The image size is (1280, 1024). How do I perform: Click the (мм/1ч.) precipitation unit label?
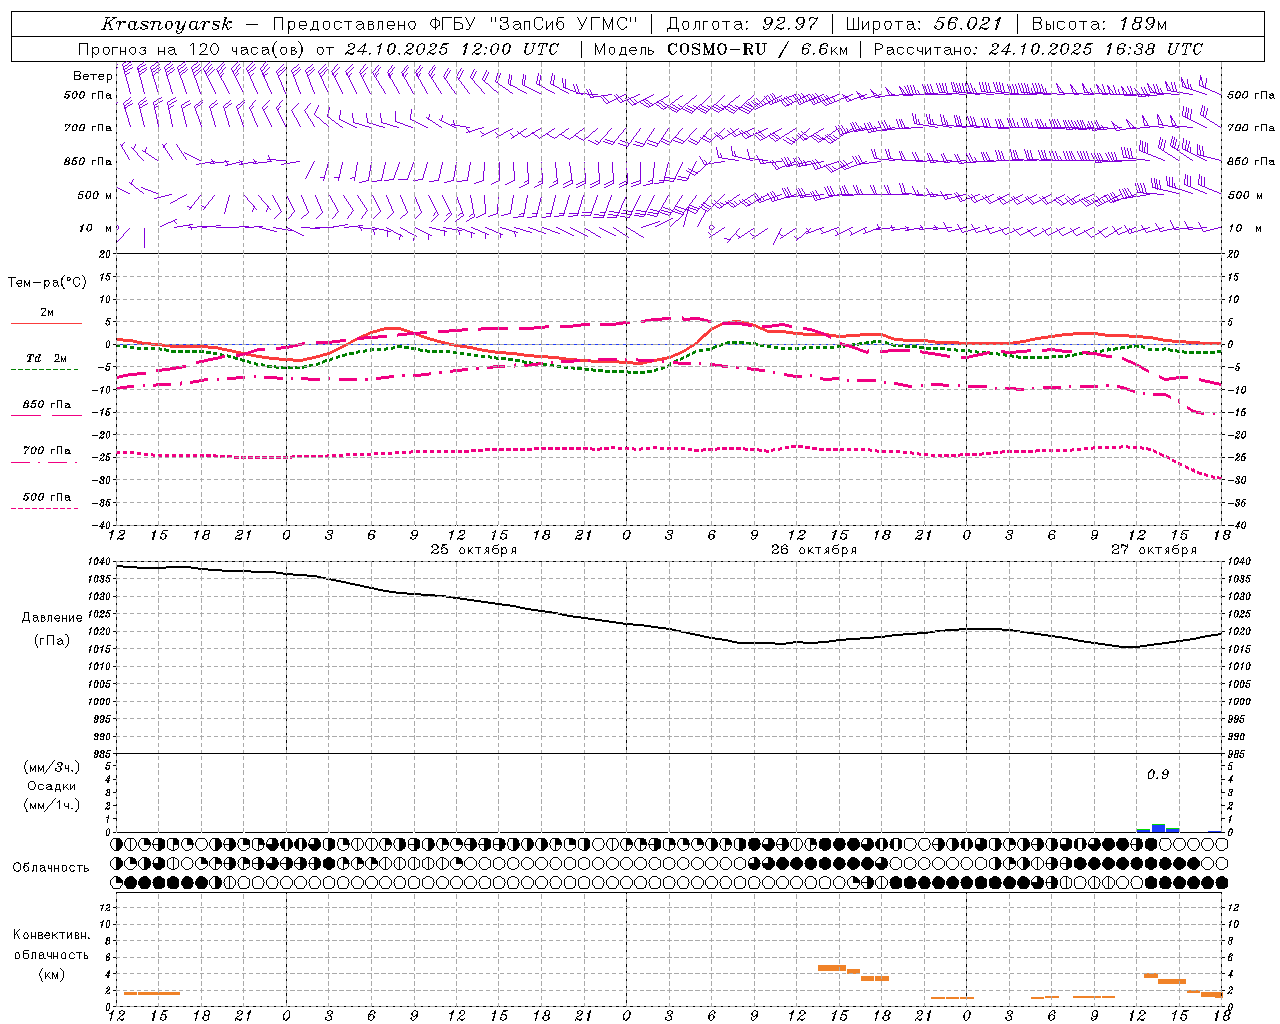(52, 805)
